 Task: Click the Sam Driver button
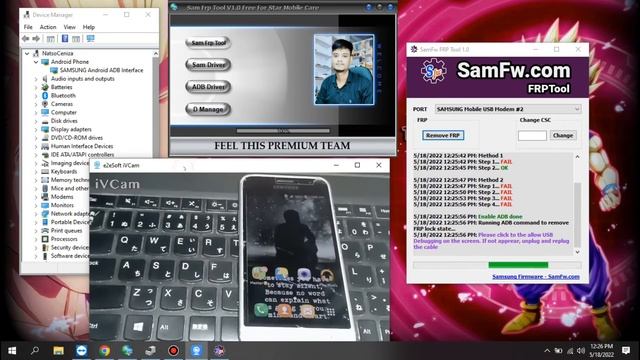(x=208, y=64)
